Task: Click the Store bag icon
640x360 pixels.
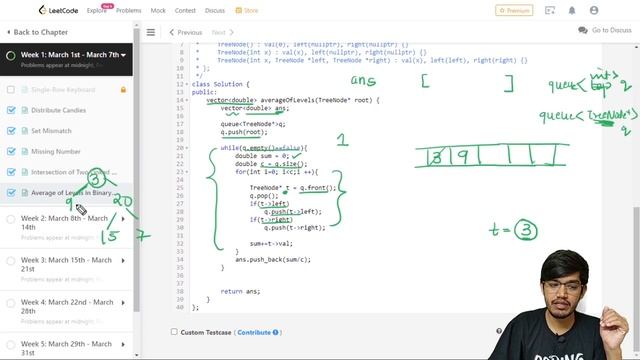Action: (x=238, y=11)
